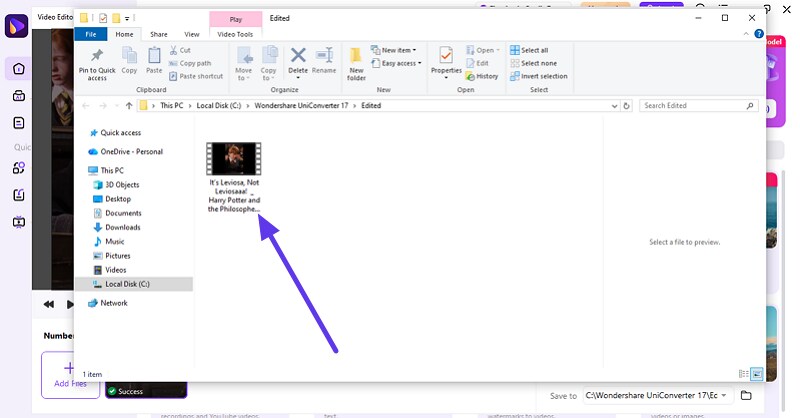Open Properties from ribbon
The height and width of the screenshot is (418, 800).
[446, 63]
